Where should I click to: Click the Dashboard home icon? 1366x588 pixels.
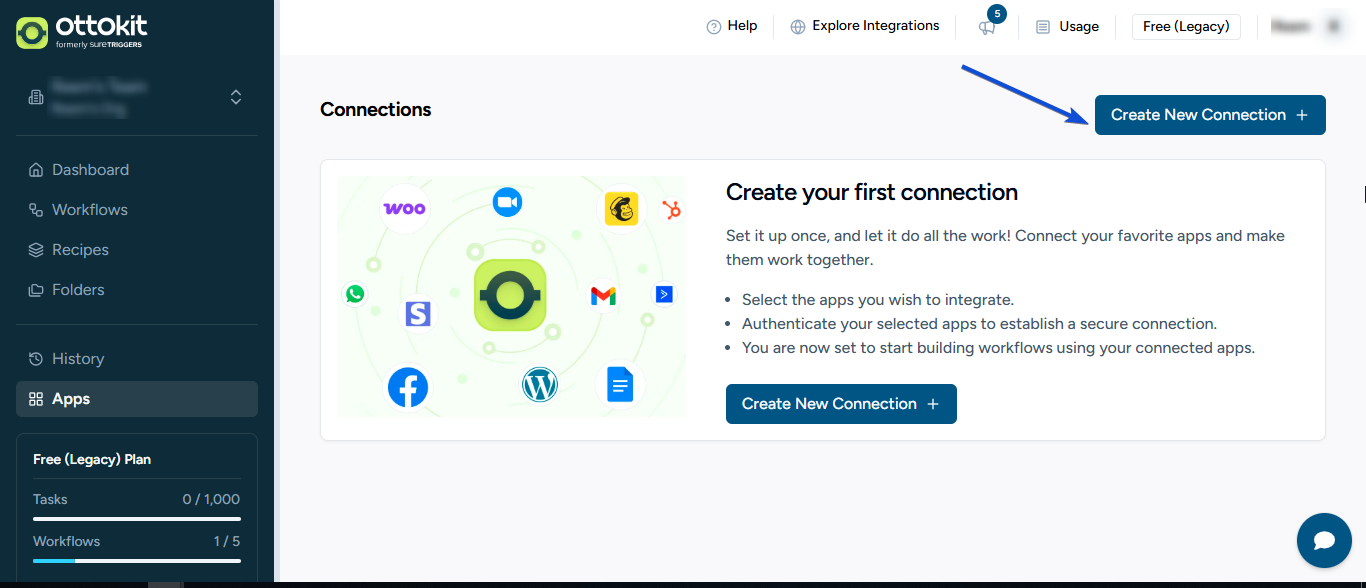(36, 170)
